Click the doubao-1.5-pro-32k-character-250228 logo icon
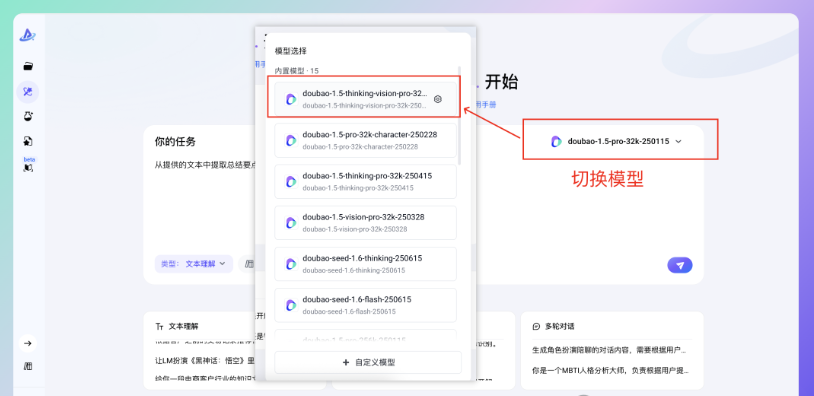The image size is (814, 396). [x=291, y=140]
